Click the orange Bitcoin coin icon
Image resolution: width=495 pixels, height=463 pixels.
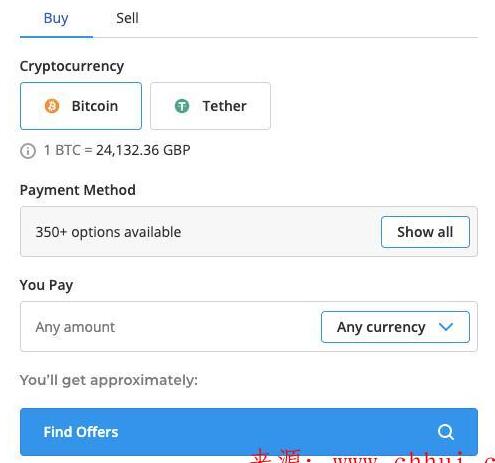pyautogui.click(x=52, y=106)
